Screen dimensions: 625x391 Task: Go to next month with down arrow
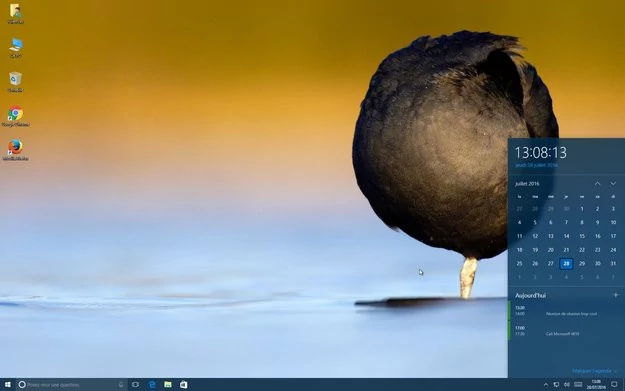613,183
